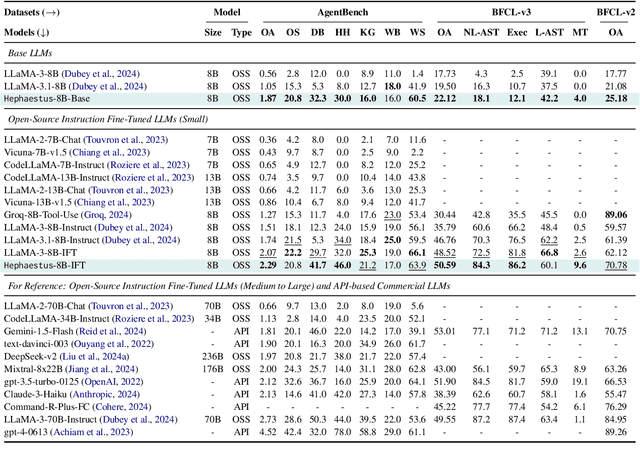The width and height of the screenshot is (640, 459).
Task: Select the value 17.73 in the LLaMA-3-8B row
Action: 444,74
